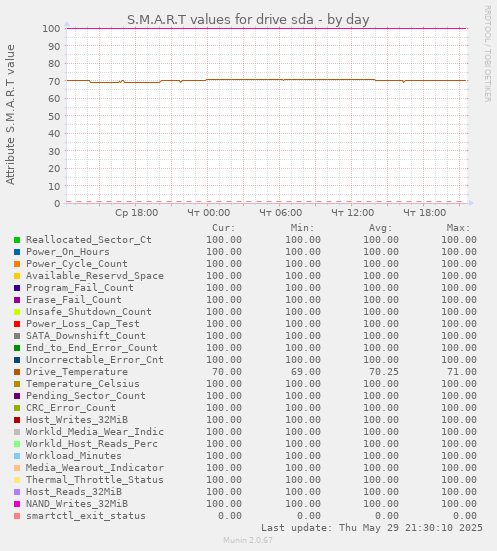
Task: Click the Last update timestamp text
Action: 372,528
